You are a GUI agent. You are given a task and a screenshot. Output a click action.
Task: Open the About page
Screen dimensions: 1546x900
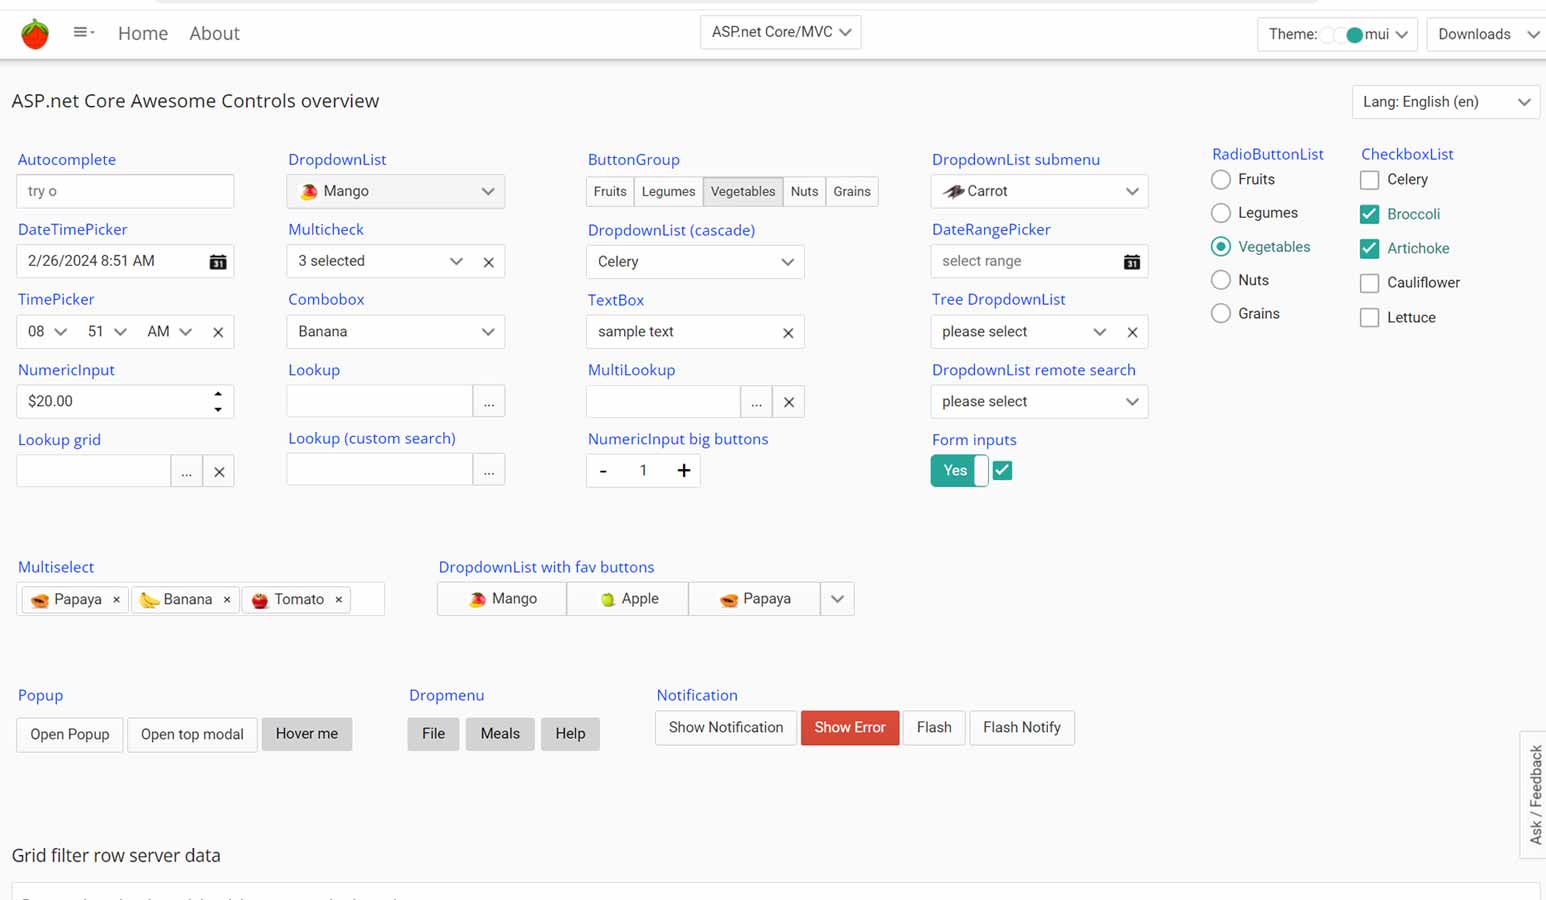pyautogui.click(x=214, y=34)
